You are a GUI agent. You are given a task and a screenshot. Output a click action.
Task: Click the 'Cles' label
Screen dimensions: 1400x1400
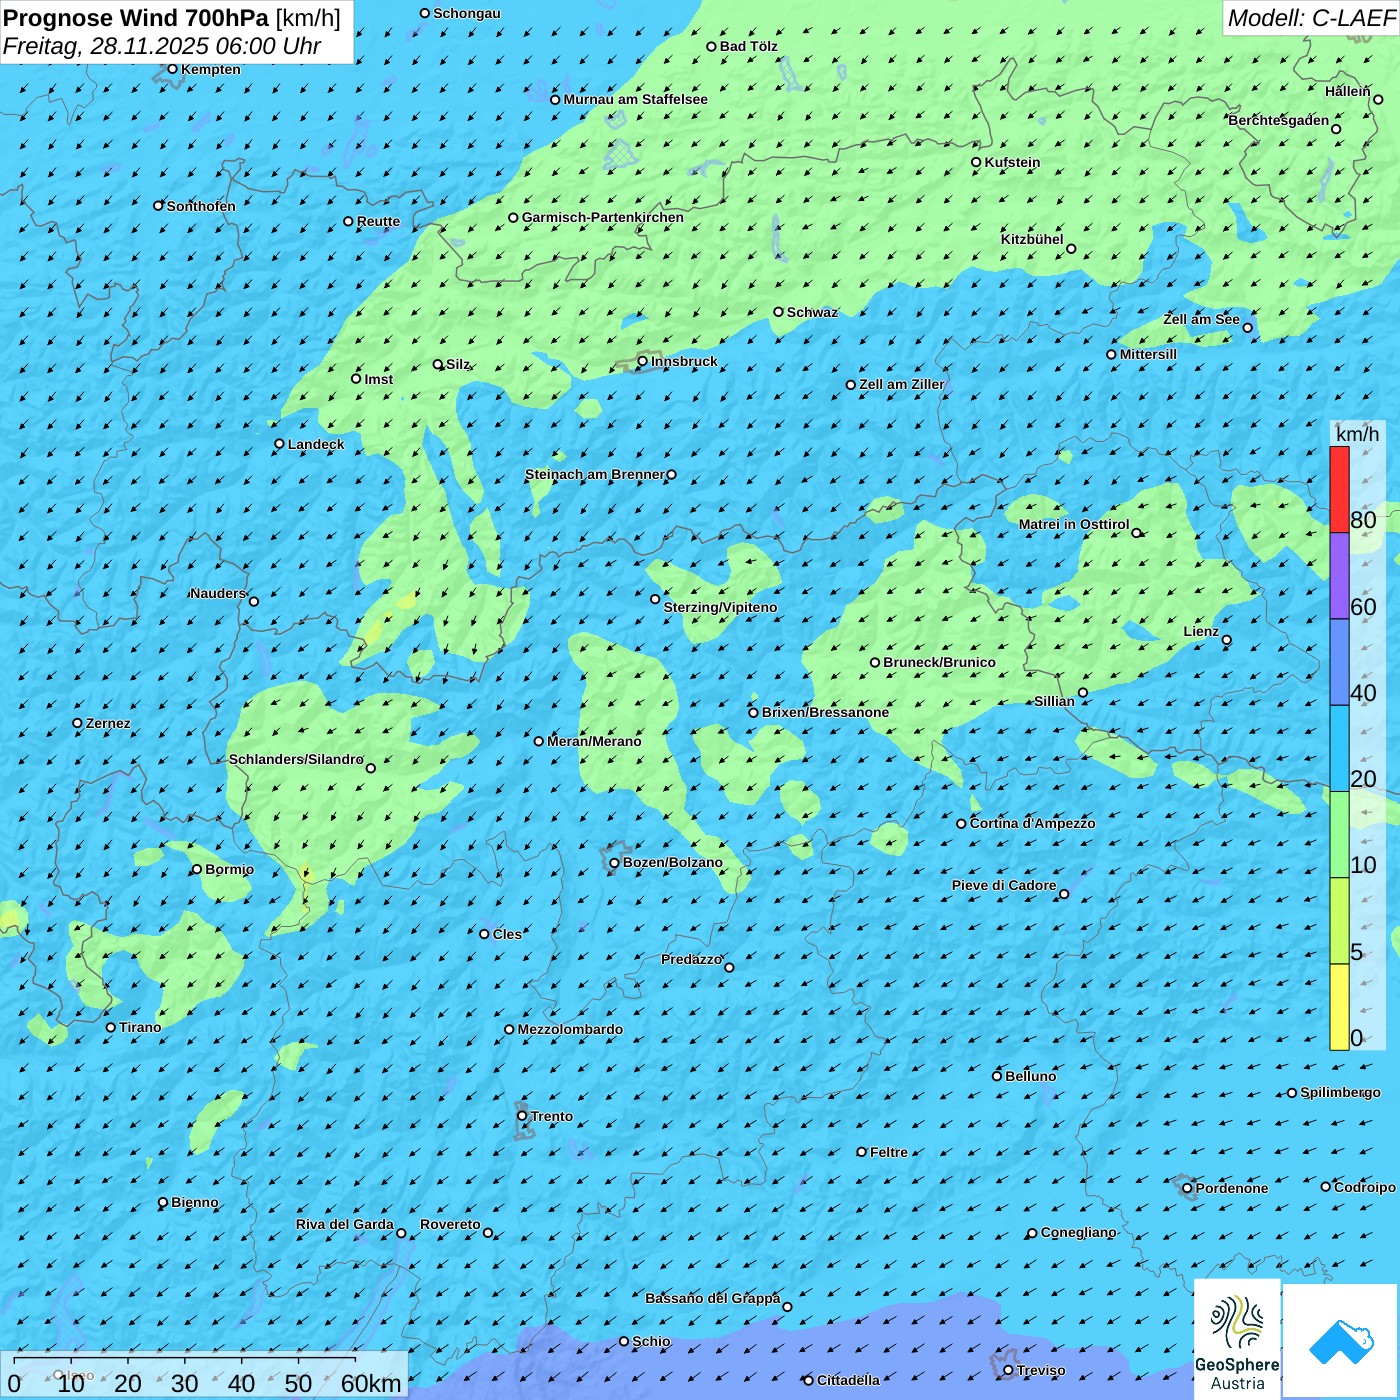pos(507,934)
